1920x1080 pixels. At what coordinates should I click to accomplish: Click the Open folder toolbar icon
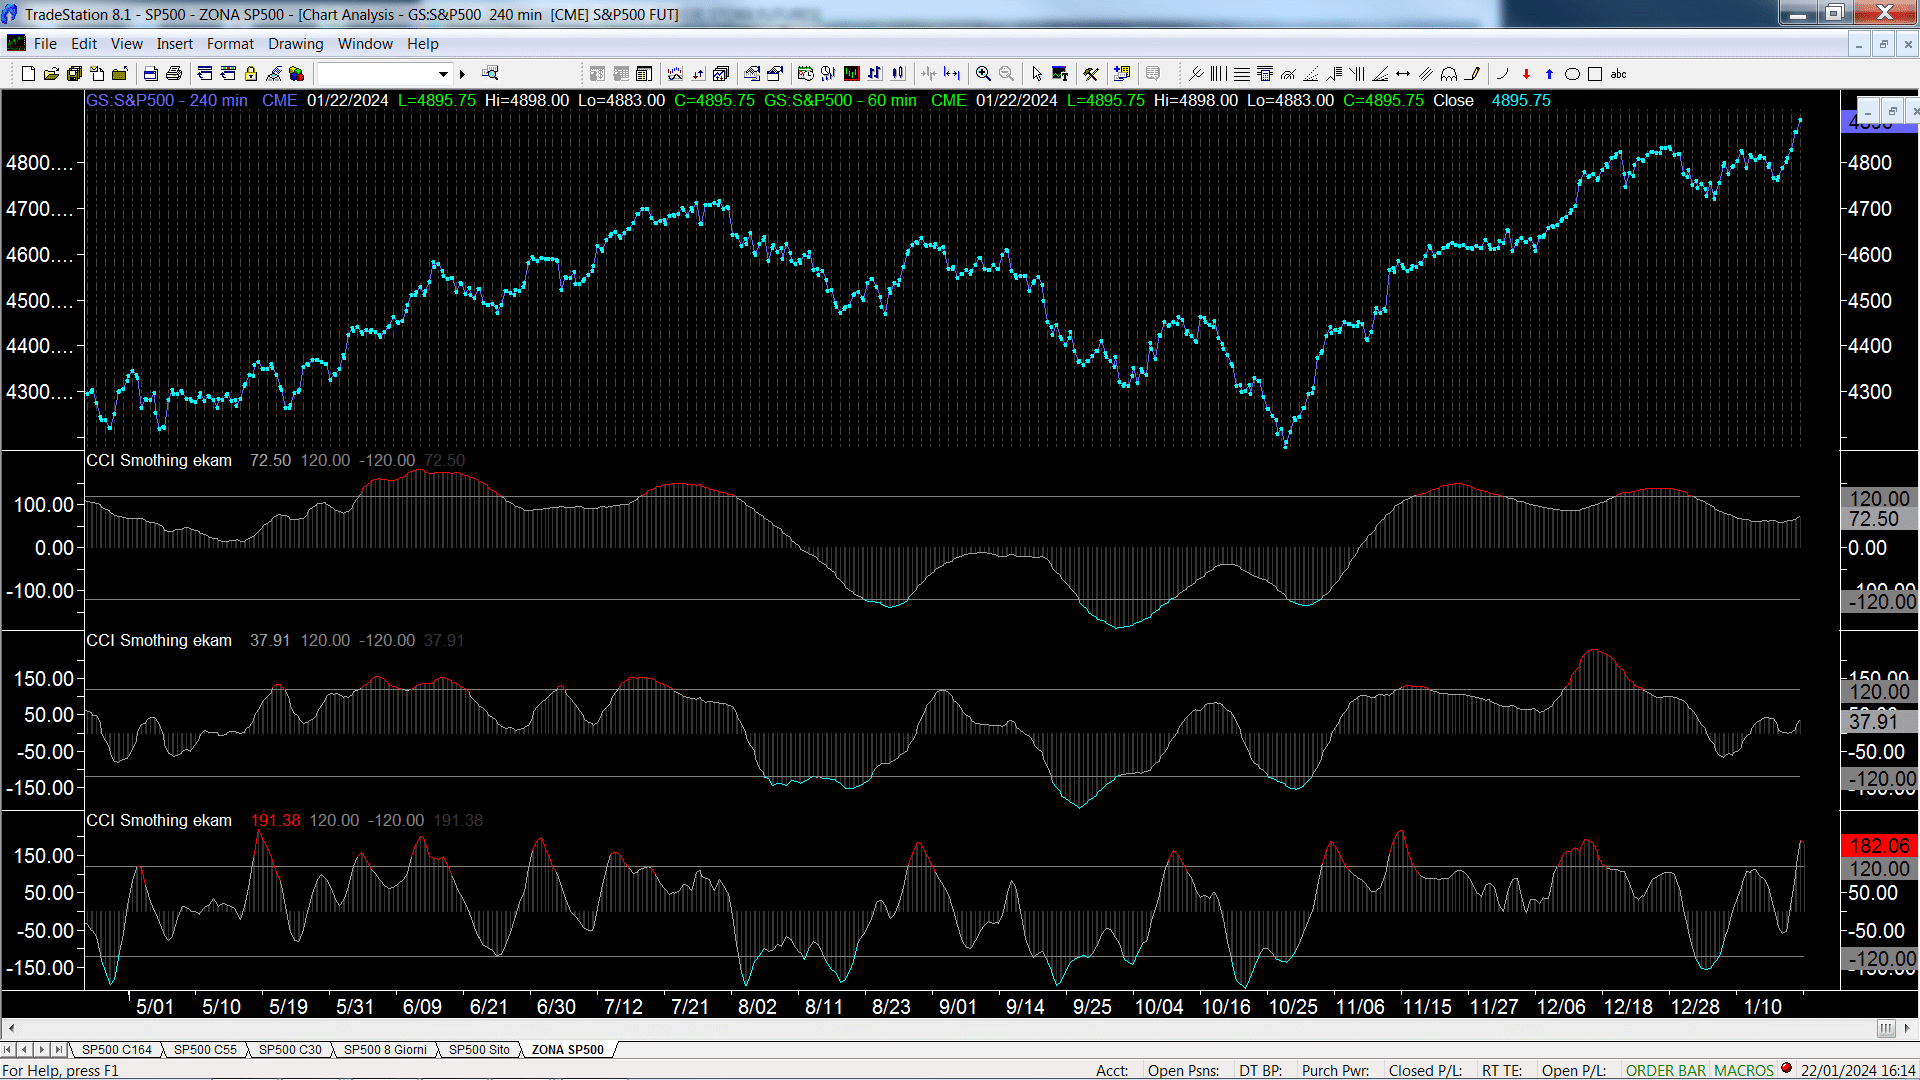(51, 74)
